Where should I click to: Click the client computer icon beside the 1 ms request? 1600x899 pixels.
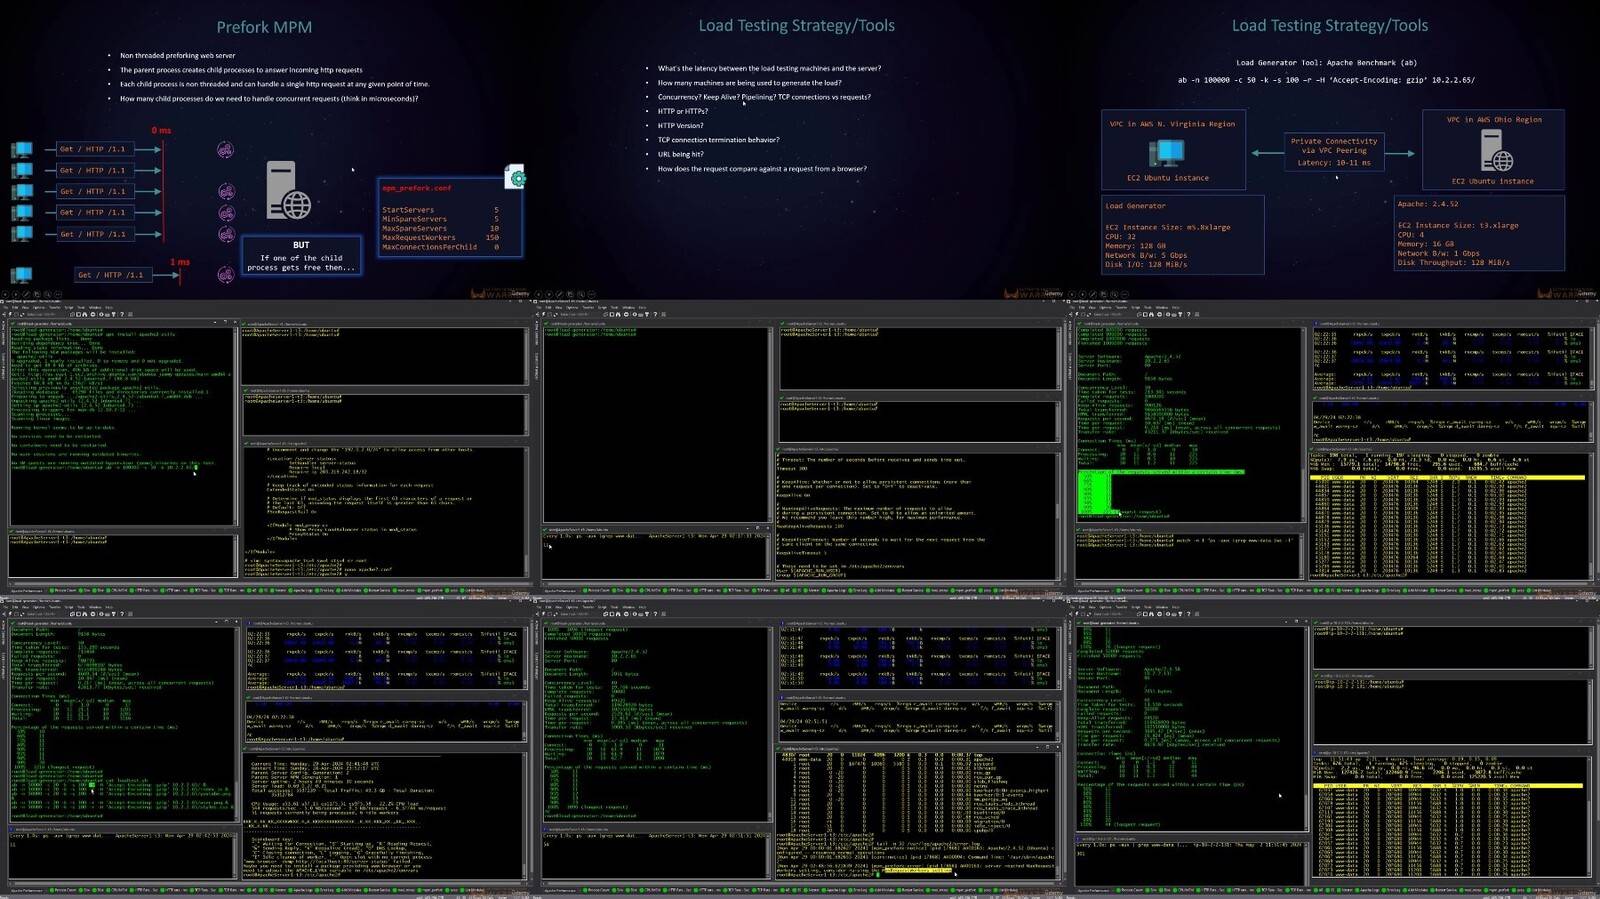coord(21,274)
